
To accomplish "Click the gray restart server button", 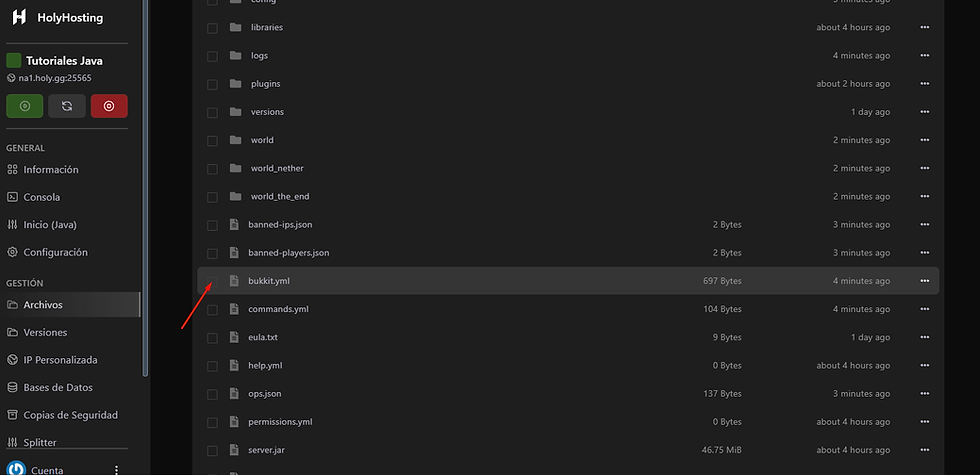I will 67,105.
